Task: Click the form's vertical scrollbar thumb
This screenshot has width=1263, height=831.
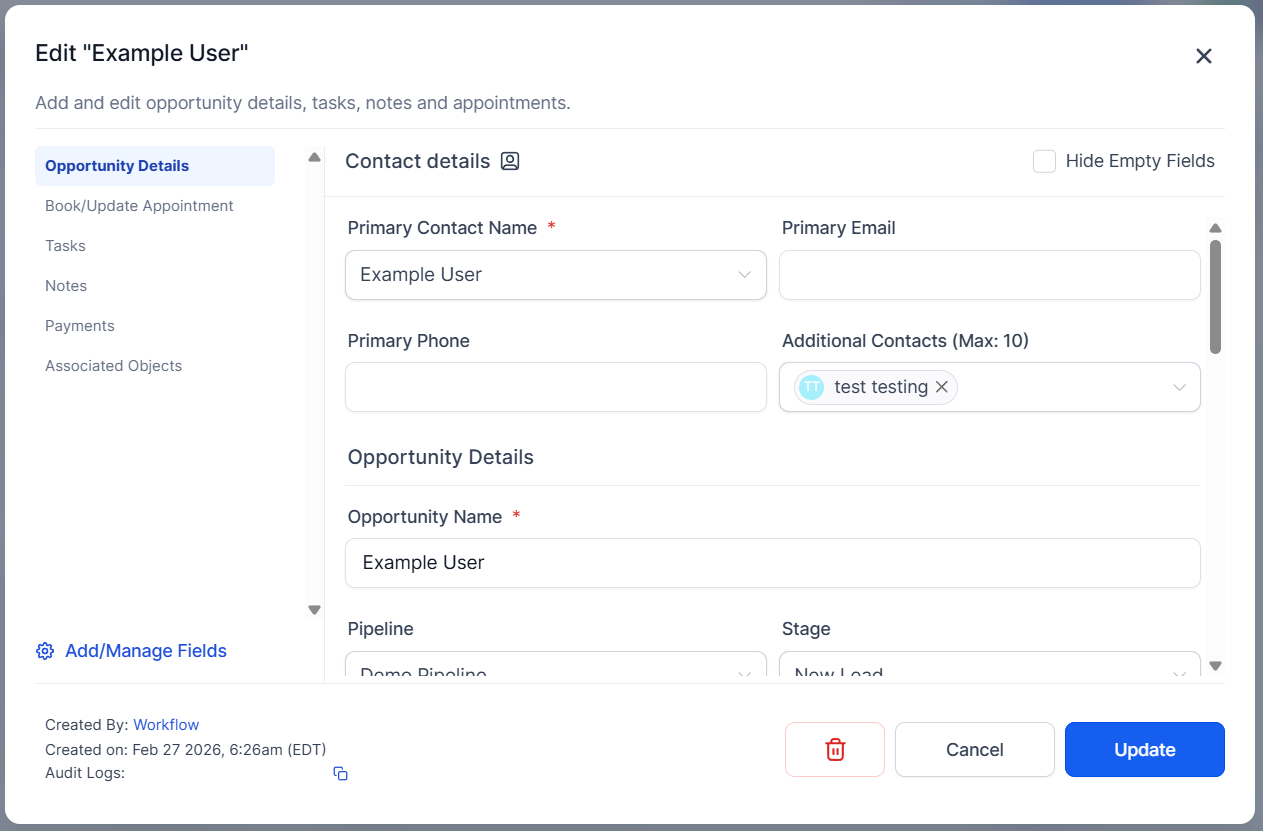Action: pyautogui.click(x=1215, y=296)
